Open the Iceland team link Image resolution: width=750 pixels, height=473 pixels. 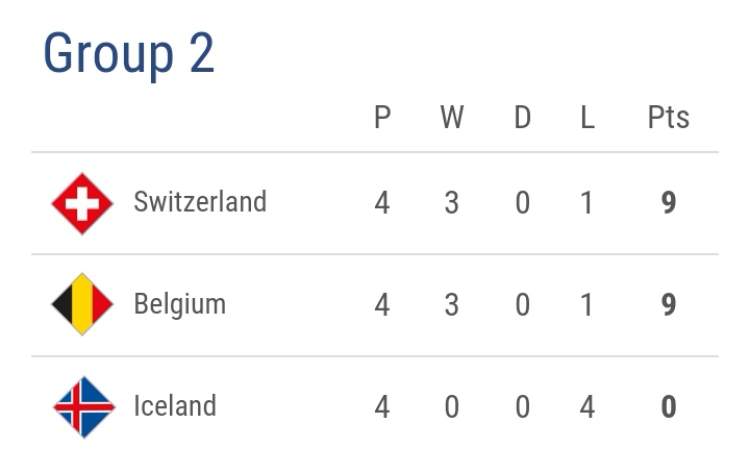175,406
